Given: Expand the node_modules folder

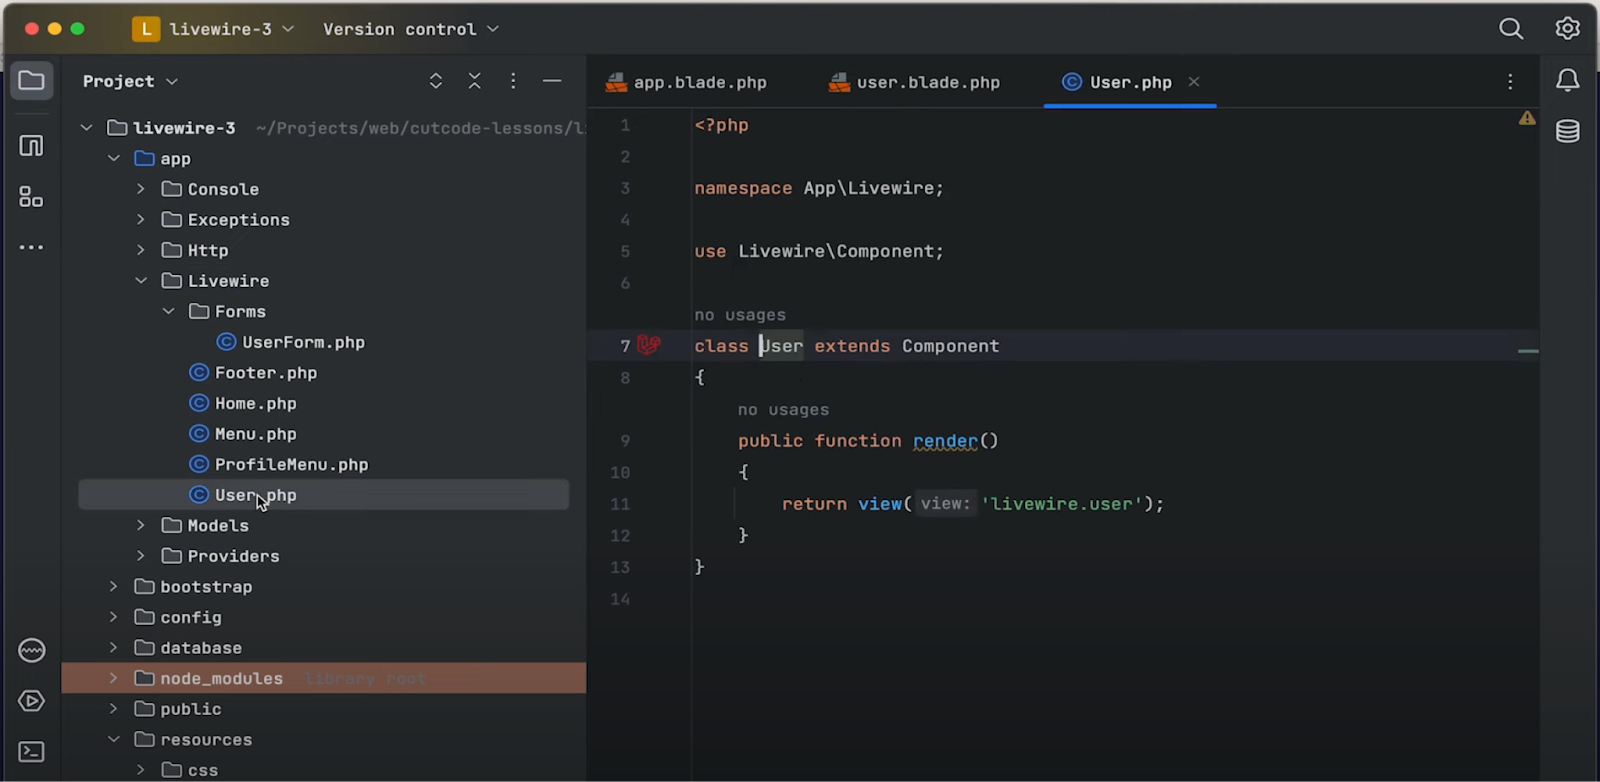Looking at the screenshot, I should coord(114,678).
